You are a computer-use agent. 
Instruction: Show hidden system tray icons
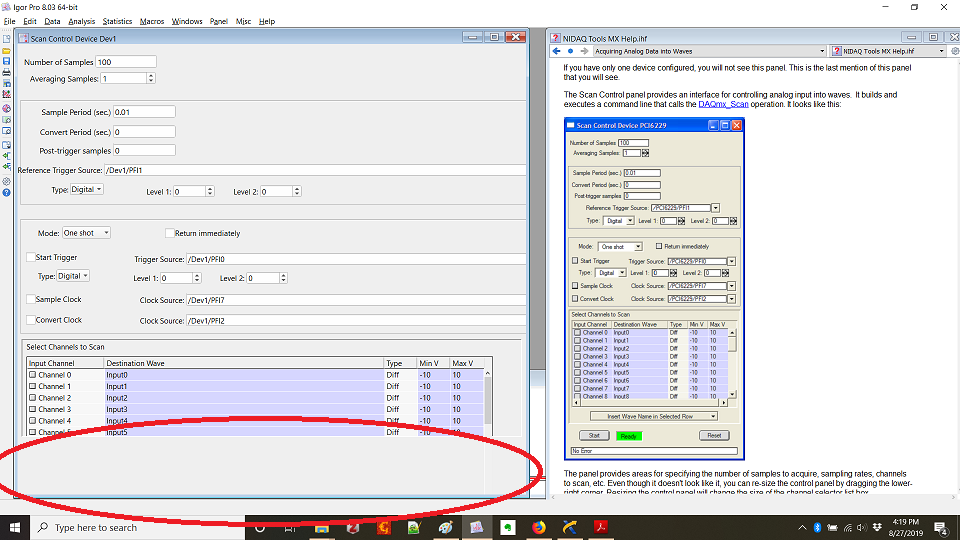tap(802, 528)
